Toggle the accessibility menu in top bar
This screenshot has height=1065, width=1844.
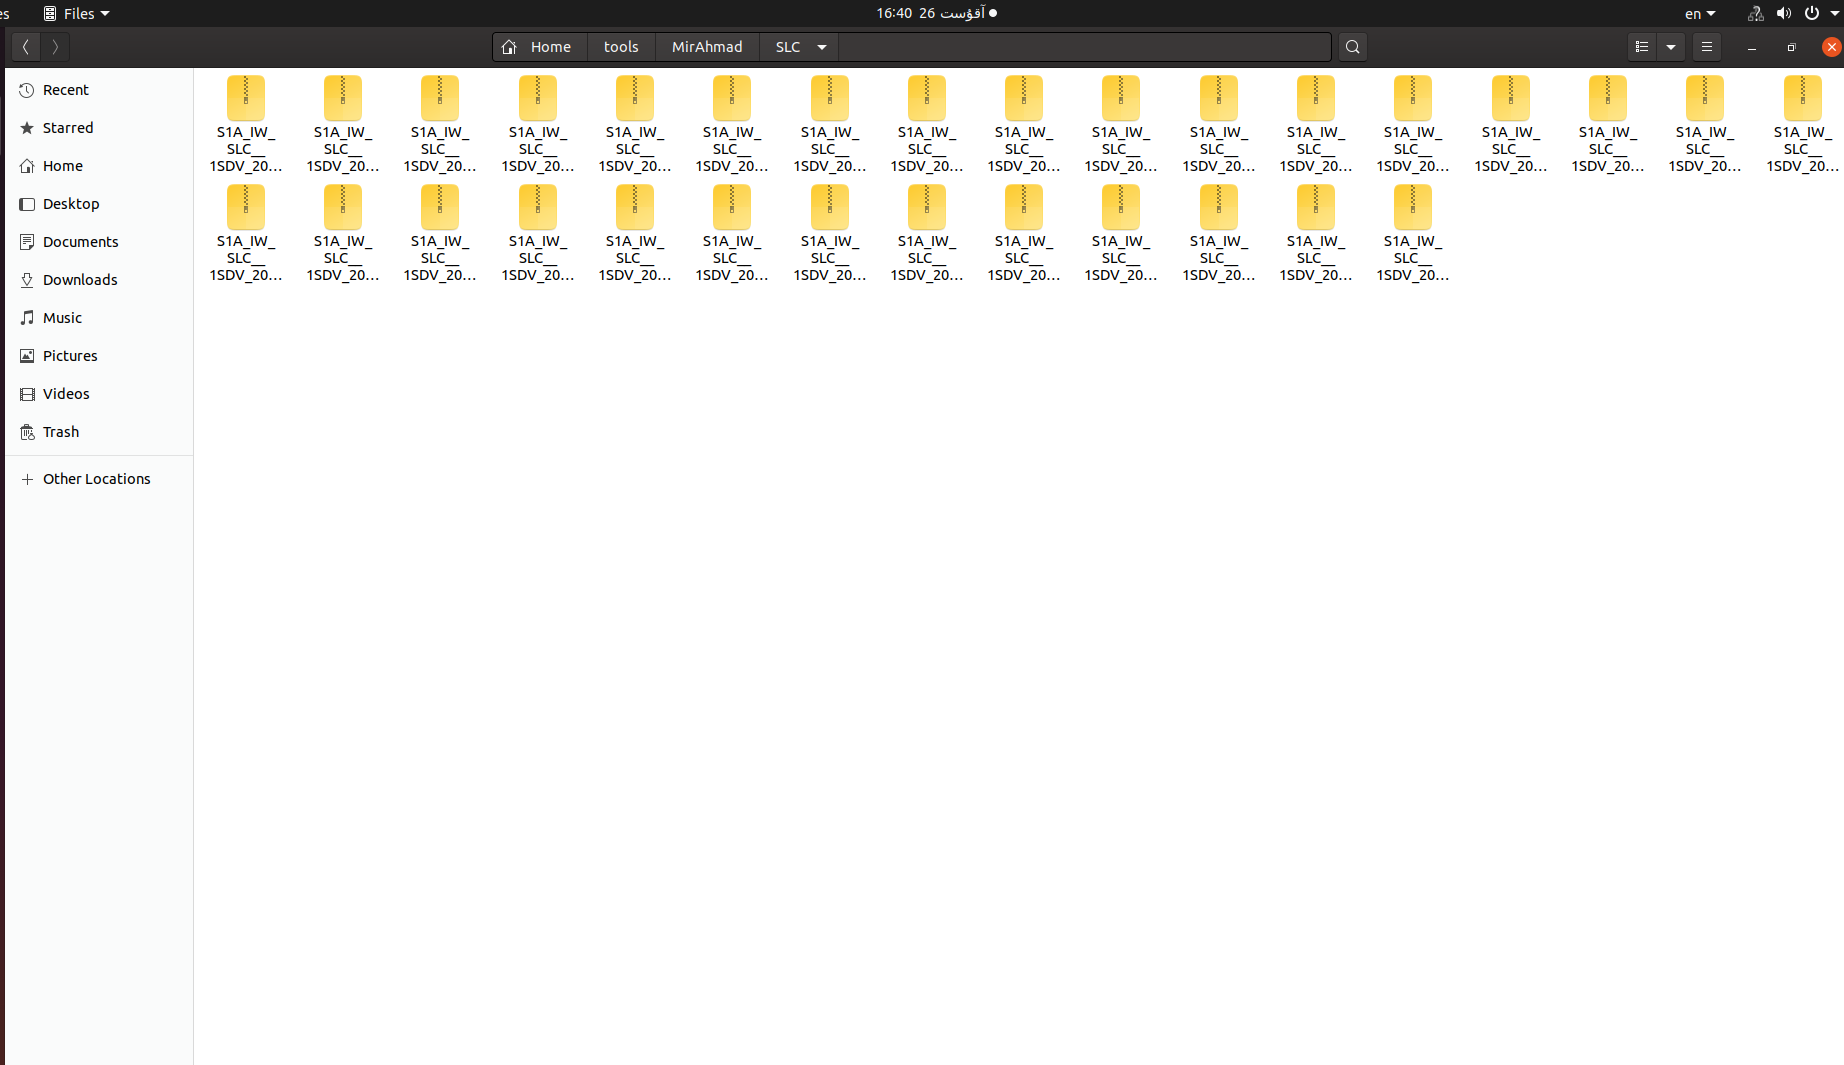click(x=1755, y=13)
